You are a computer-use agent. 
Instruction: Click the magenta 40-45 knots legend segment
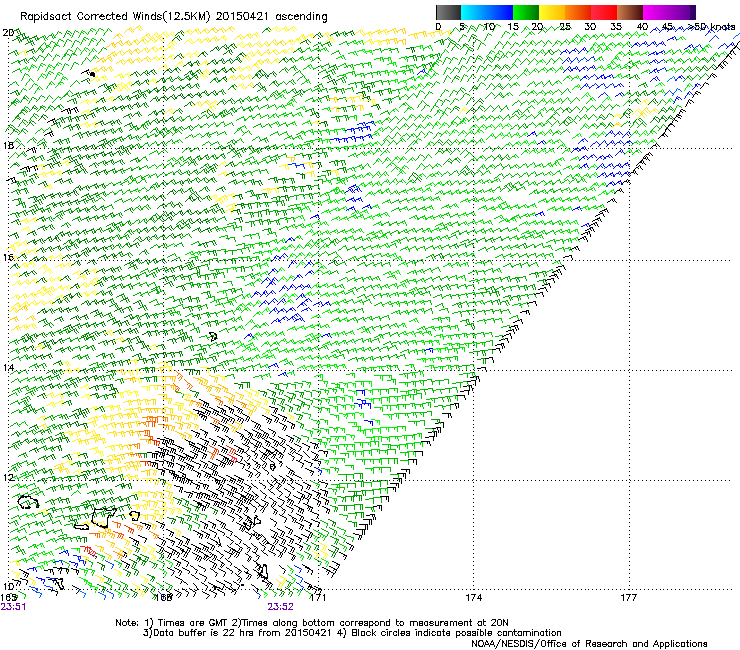click(x=656, y=12)
